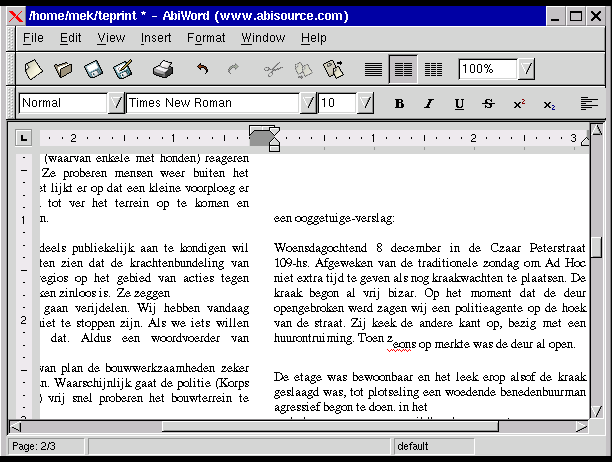Toggle italic text style

pyautogui.click(x=429, y=103)
